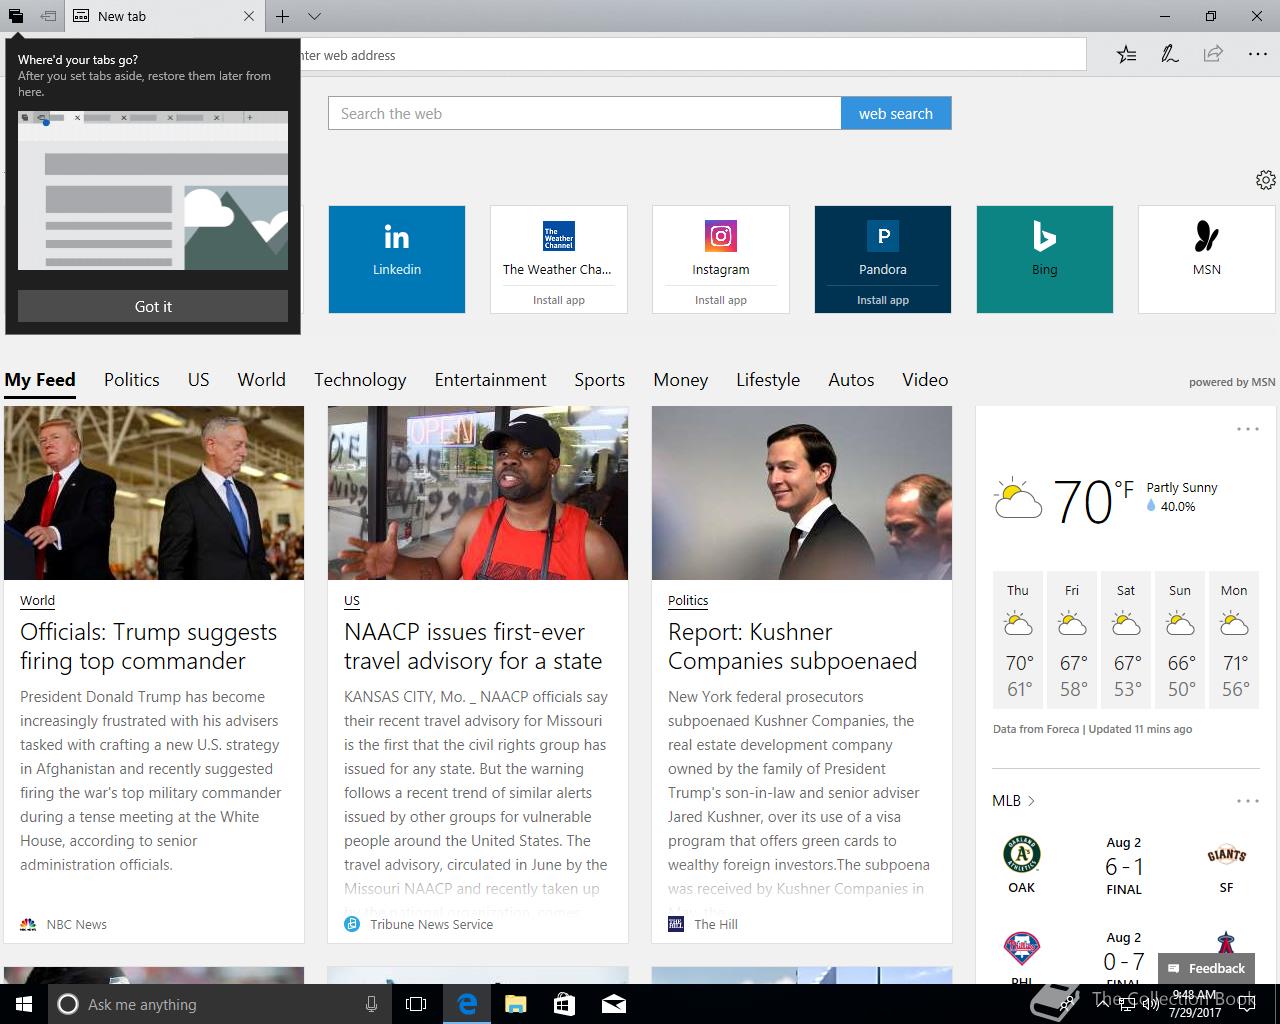Open a new tab with plus button

(283, 16)
